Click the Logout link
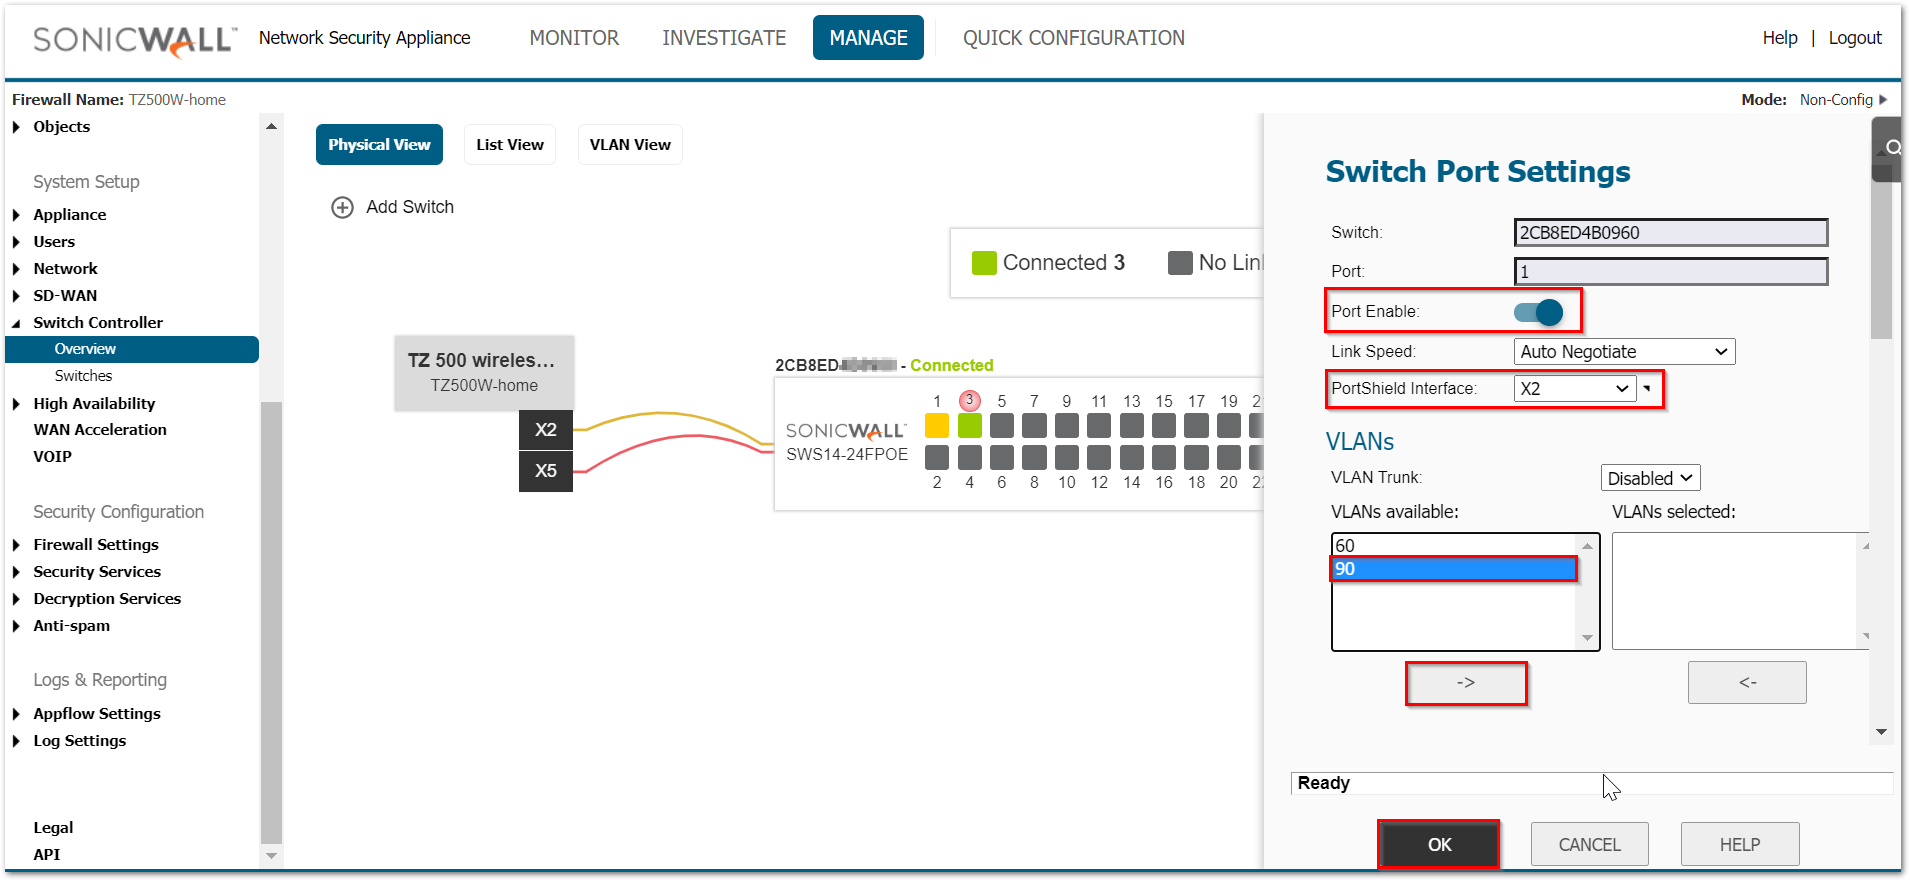Image resolution: width=1910 pixels, height=881 pixels. point(1854,38)
